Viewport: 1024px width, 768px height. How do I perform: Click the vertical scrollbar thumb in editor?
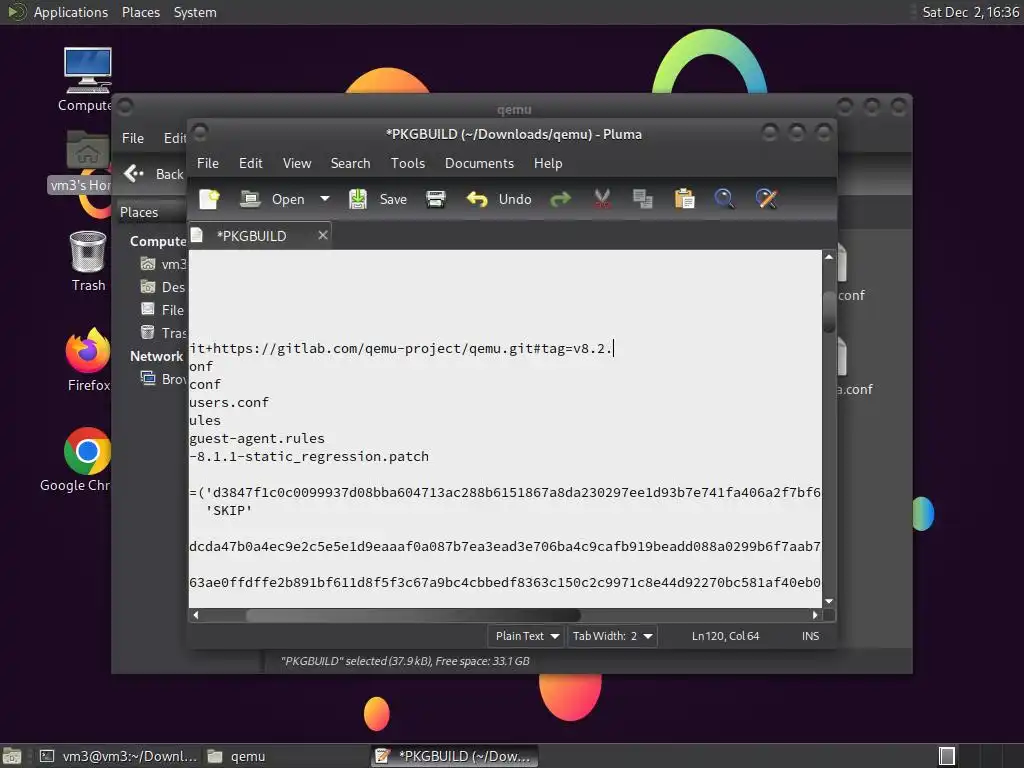829,312
